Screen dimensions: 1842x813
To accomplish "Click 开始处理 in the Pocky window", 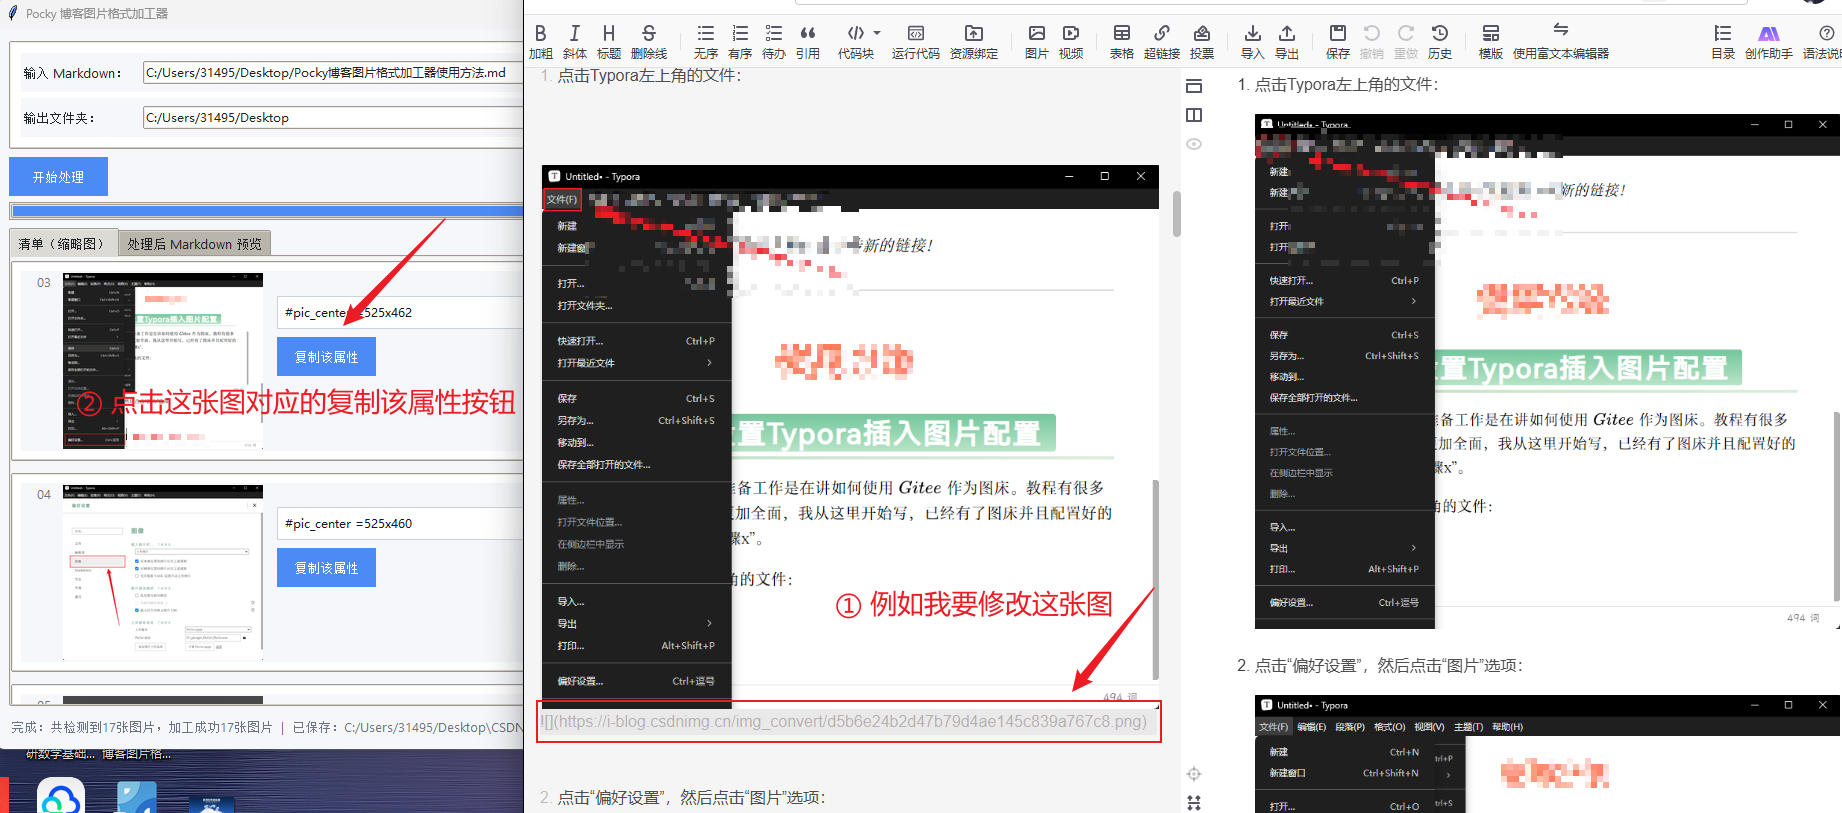I will pos(58,177).
